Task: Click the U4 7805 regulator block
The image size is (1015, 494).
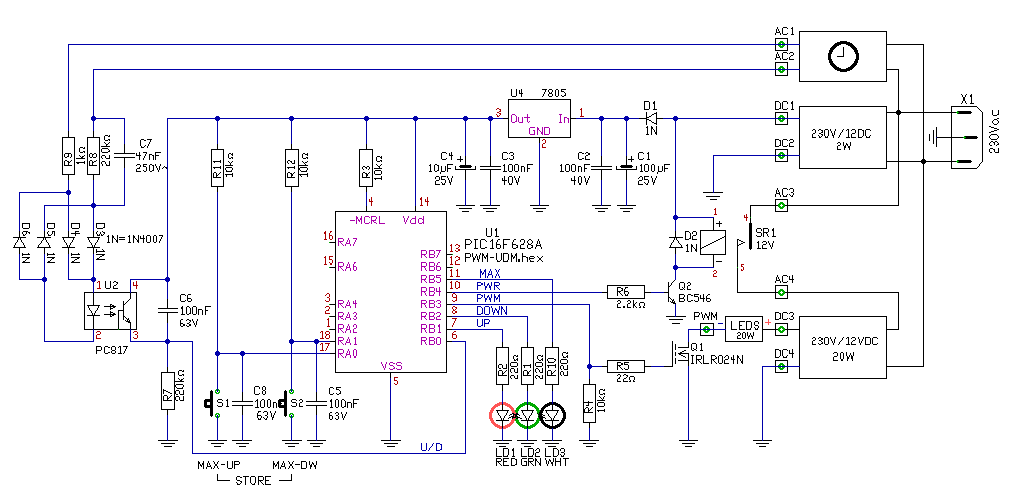Action: pyautogui.click(x=539, y=118)
